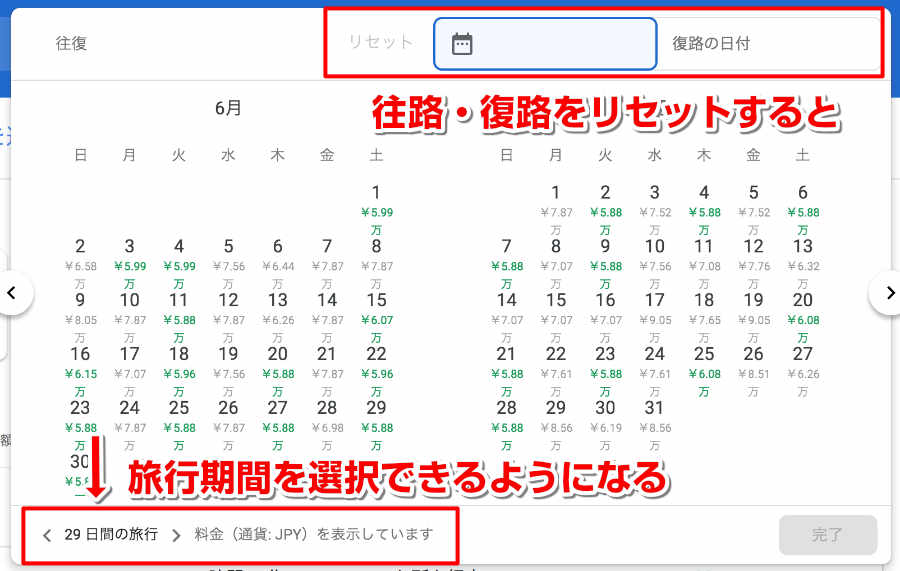
Task: Pick June 18 priced ¥5.96万
Action: point(179,371)
